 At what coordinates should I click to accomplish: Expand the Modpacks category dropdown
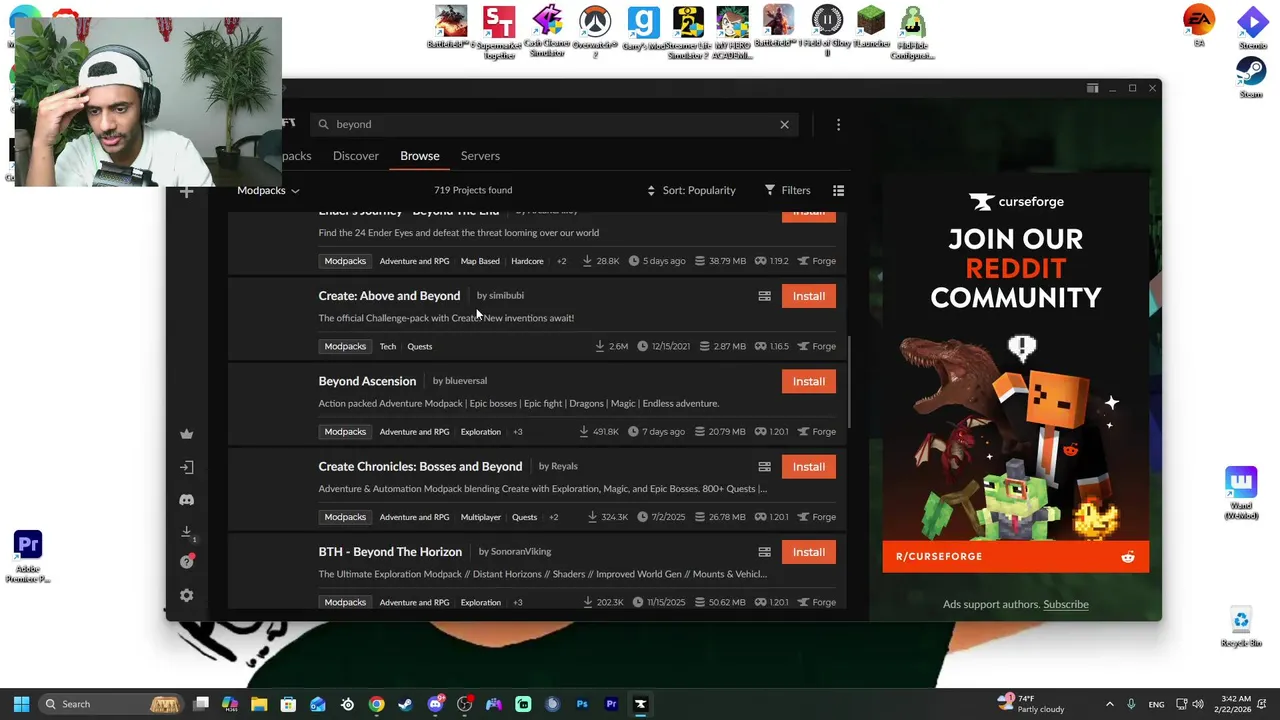pos(268,190)
